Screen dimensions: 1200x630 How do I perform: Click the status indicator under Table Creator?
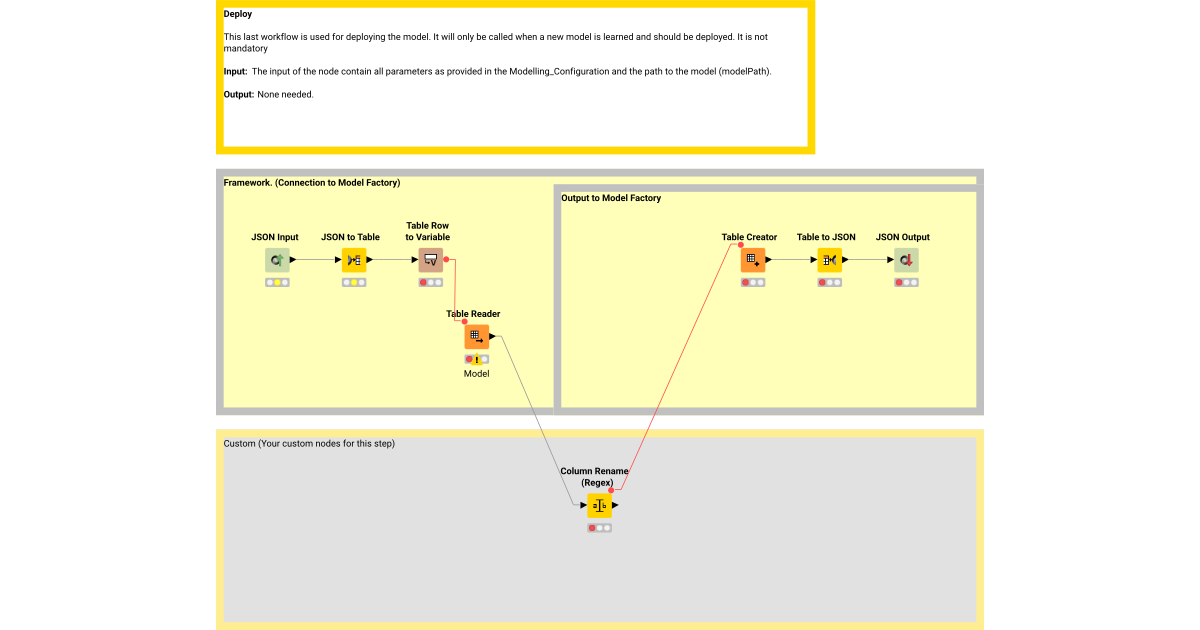coord(753,281)
